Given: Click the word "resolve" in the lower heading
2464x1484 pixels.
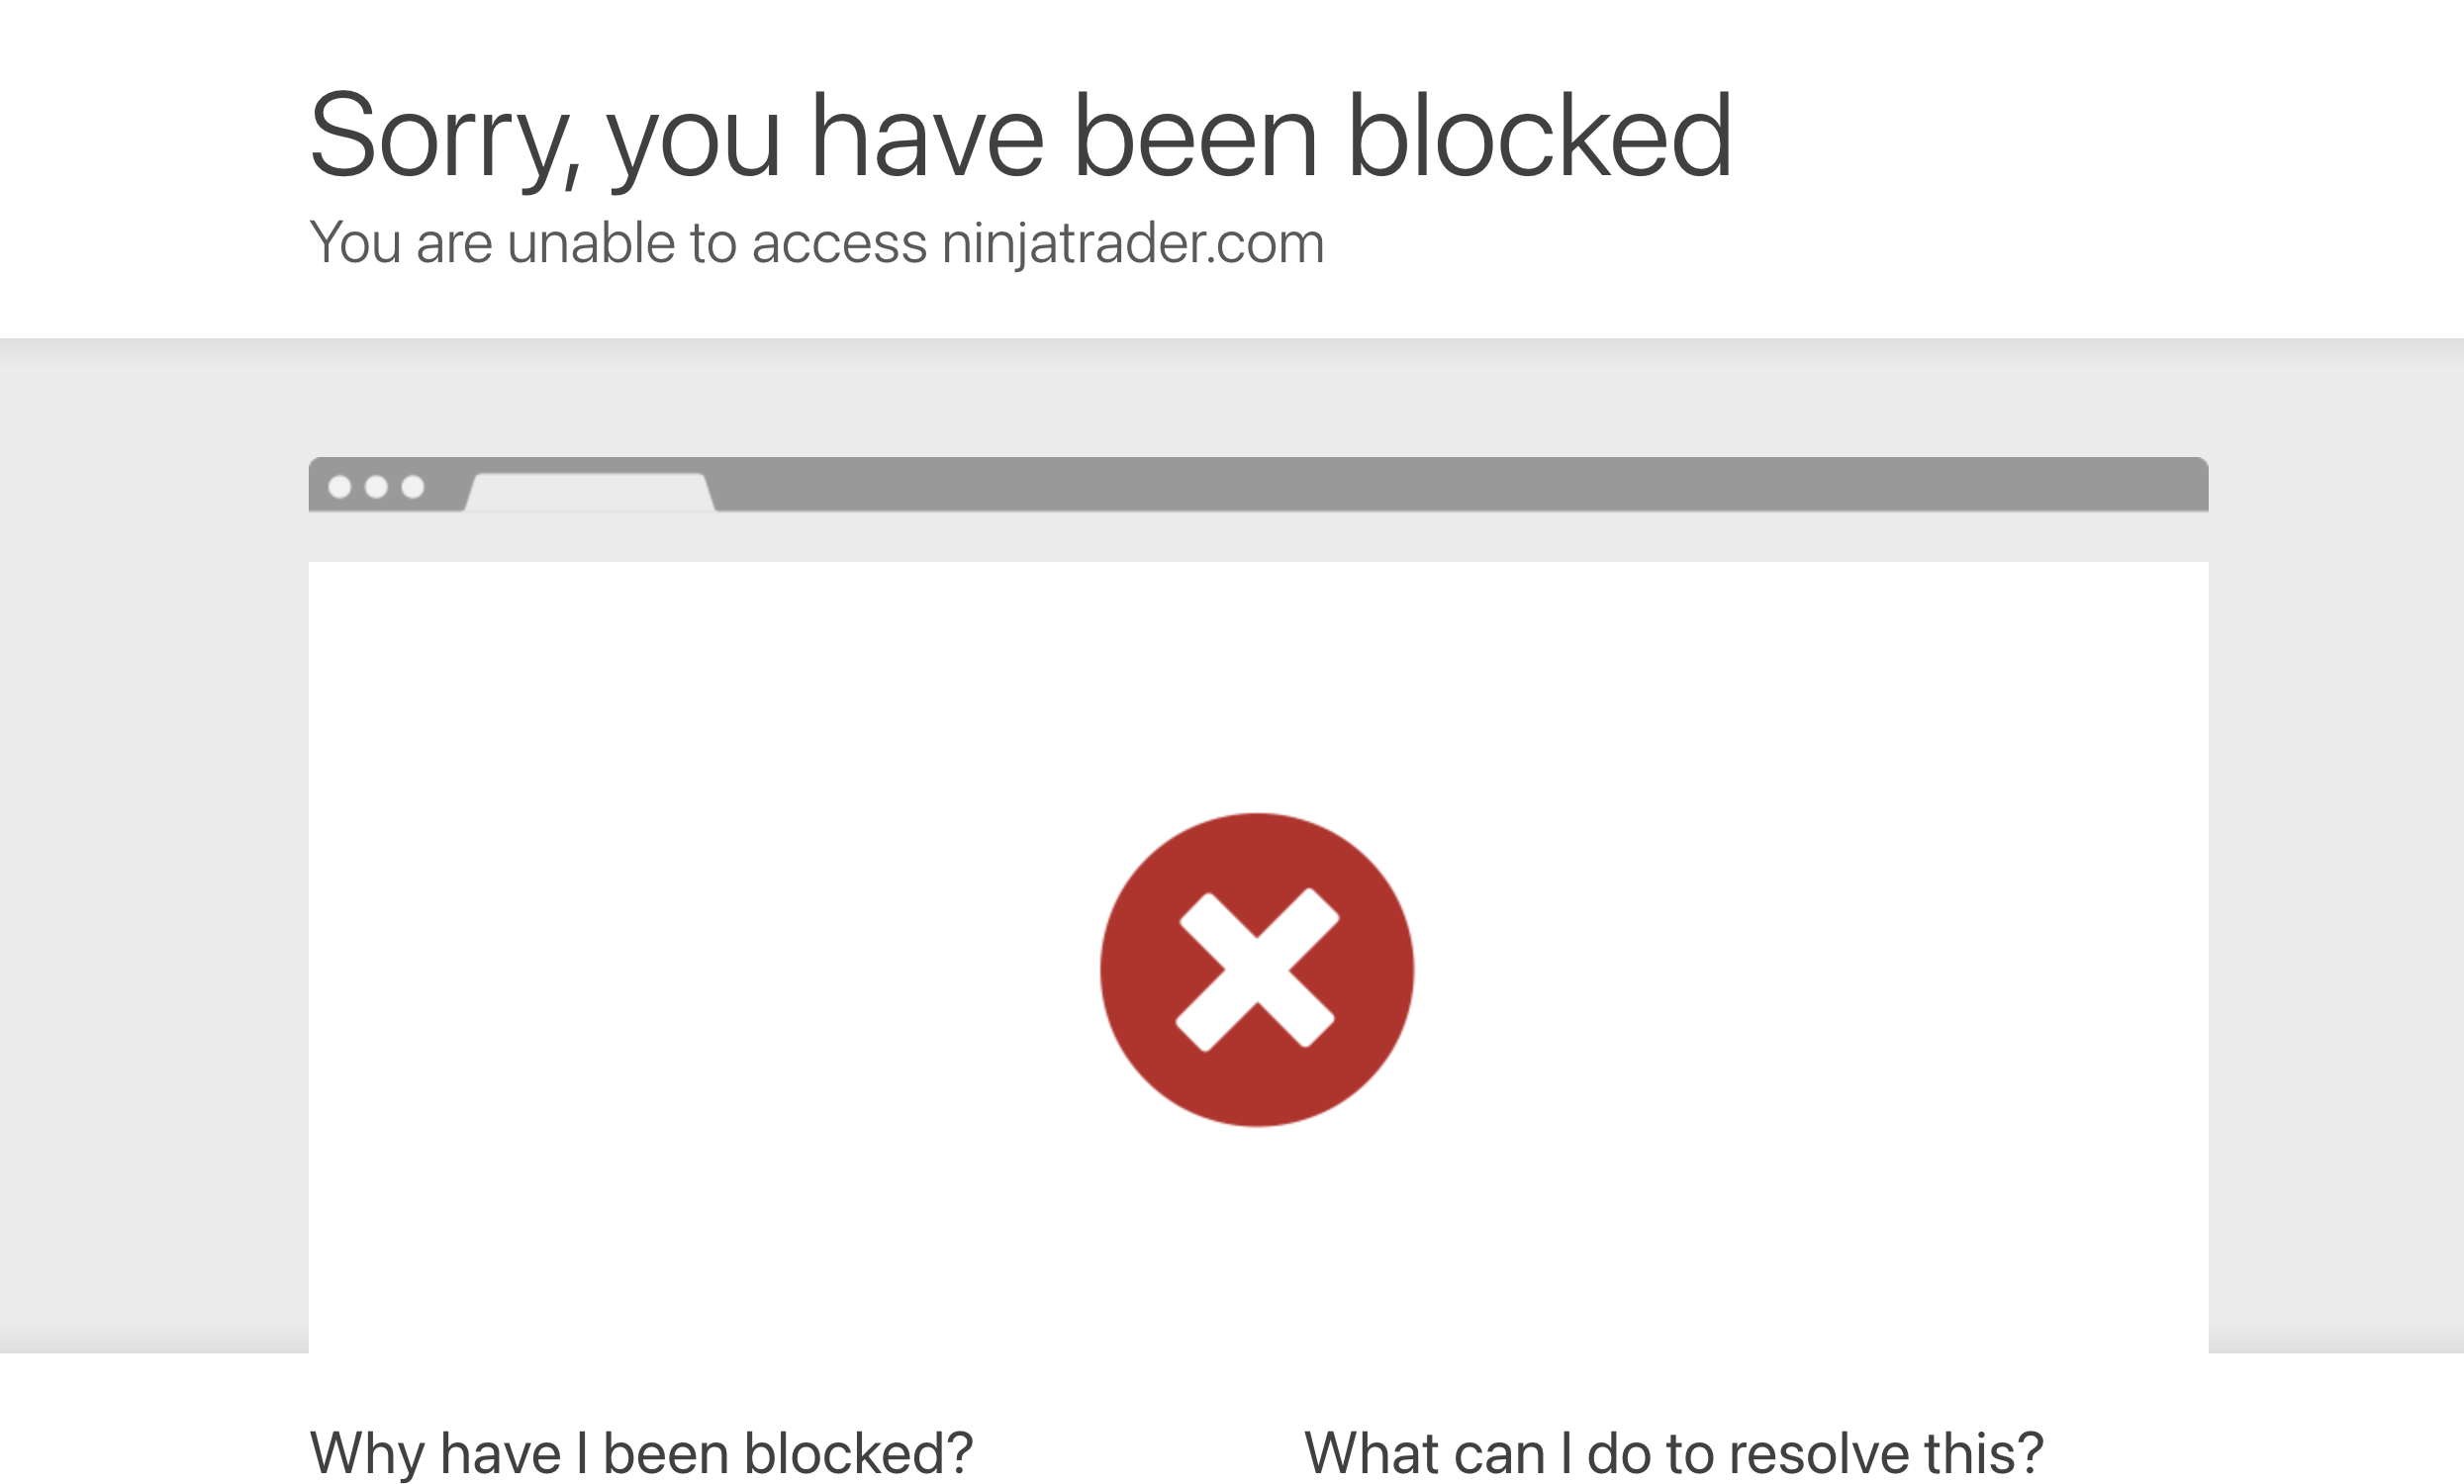Looking at the screenshot, I should (1816, 1452).
